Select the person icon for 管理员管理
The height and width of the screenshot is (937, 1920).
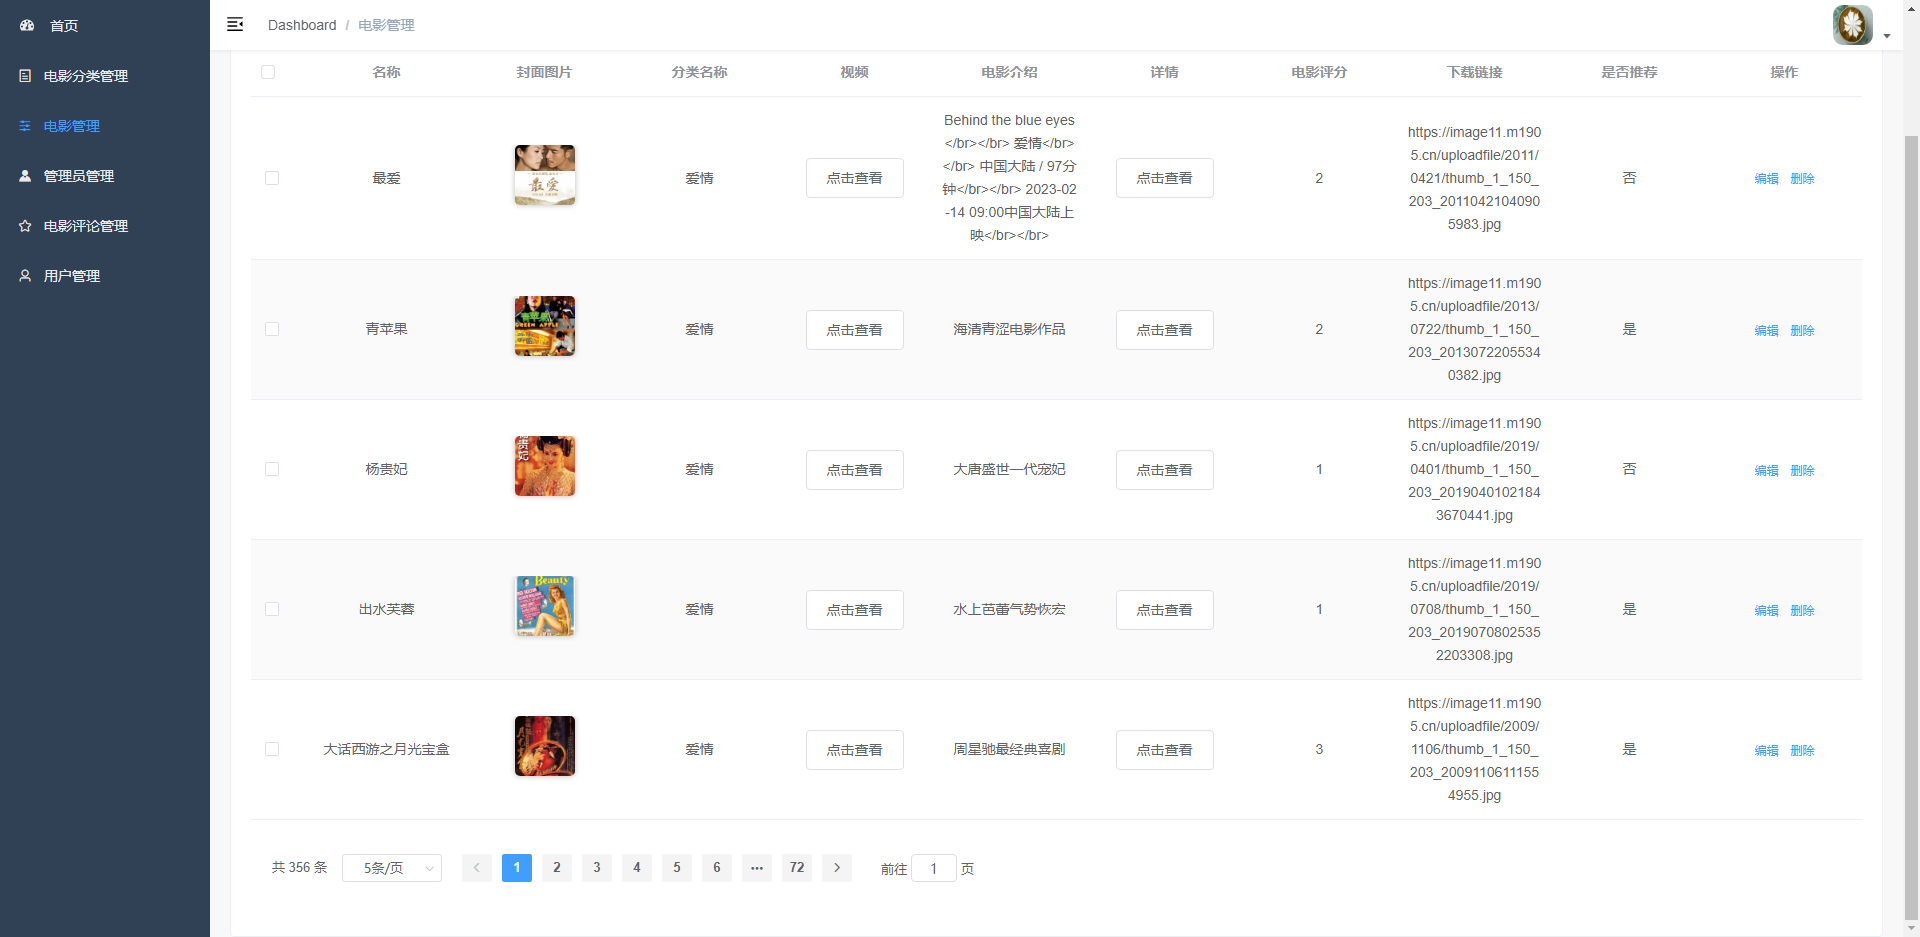pos(24,176)
